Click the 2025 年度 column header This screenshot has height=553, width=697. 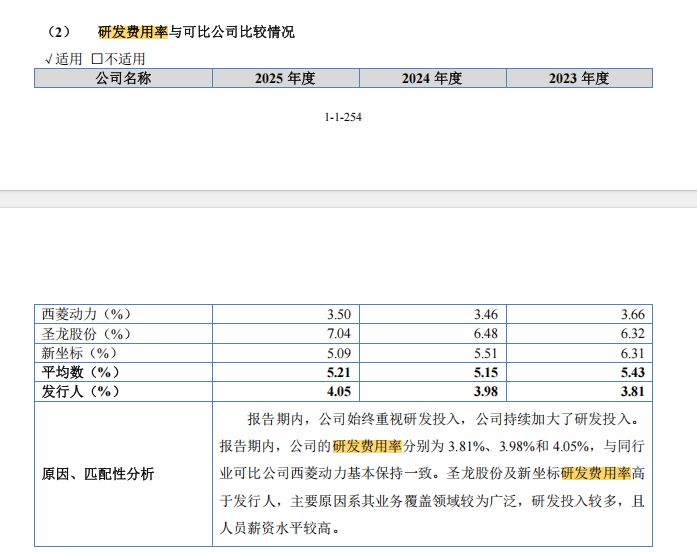(285, 78)
